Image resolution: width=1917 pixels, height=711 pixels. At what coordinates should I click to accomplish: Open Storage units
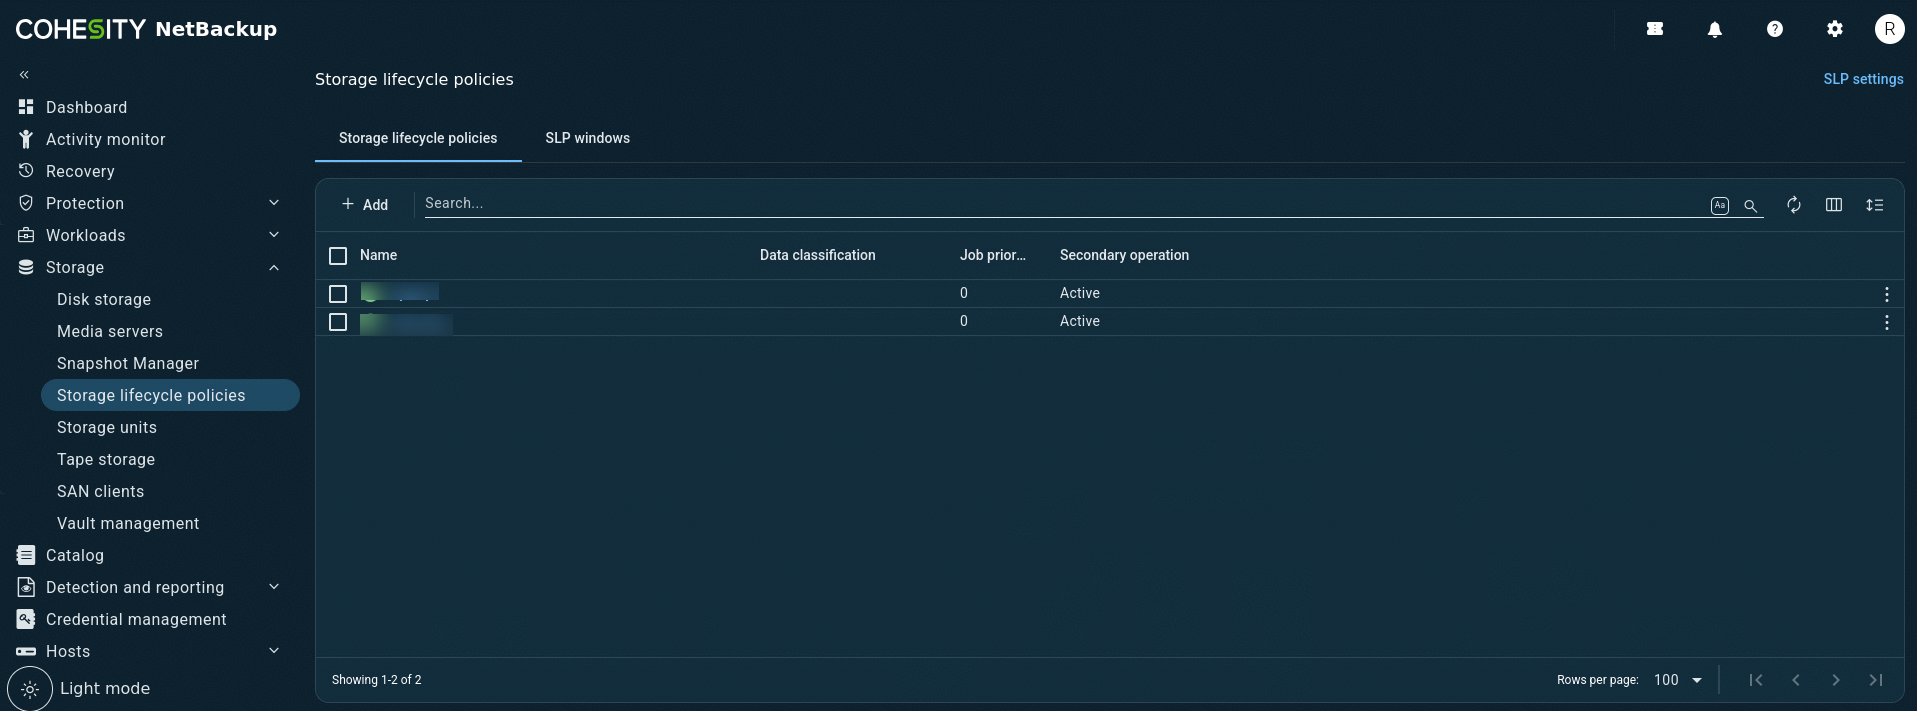(107, 427)
